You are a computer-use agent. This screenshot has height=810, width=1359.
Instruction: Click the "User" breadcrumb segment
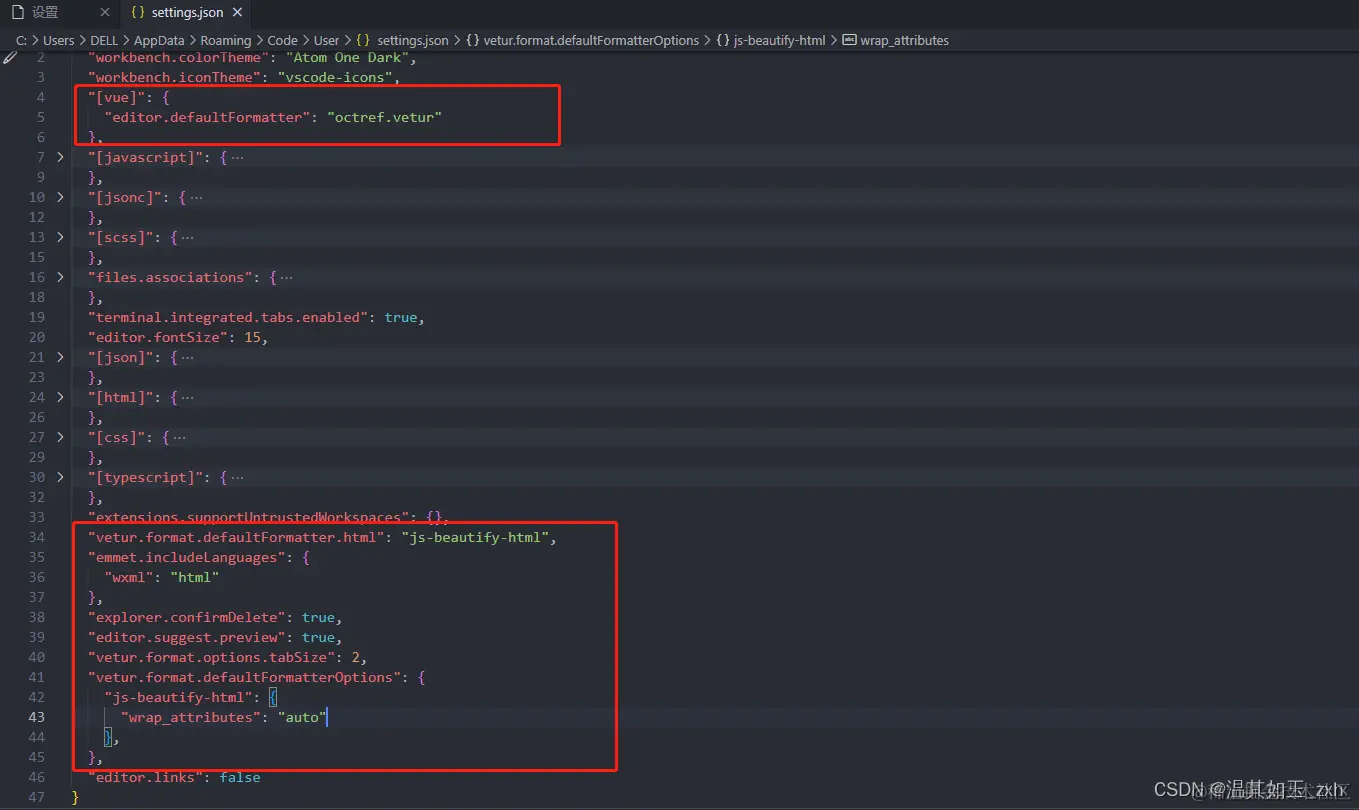pyautogui.click(x=326, y=40)
